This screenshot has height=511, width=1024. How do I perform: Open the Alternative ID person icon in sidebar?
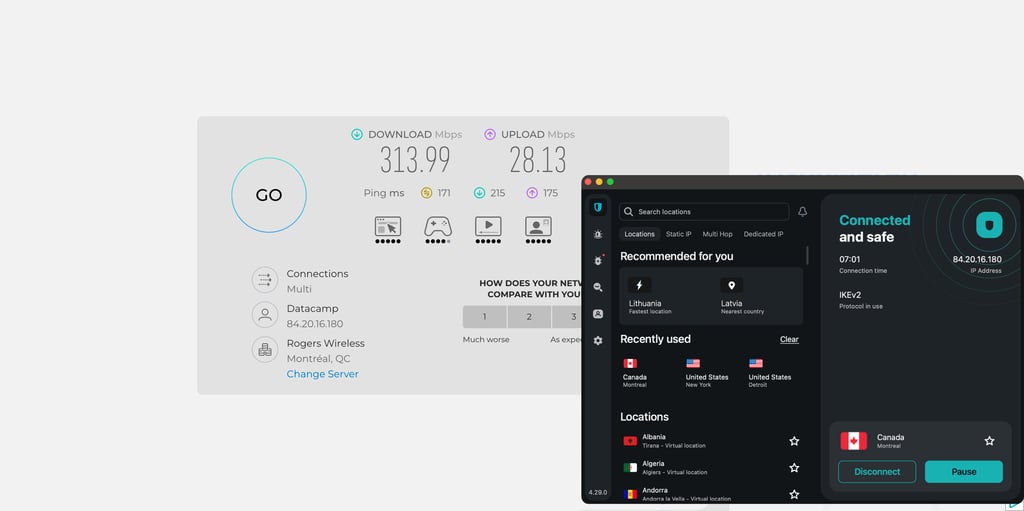click(598, 314)
